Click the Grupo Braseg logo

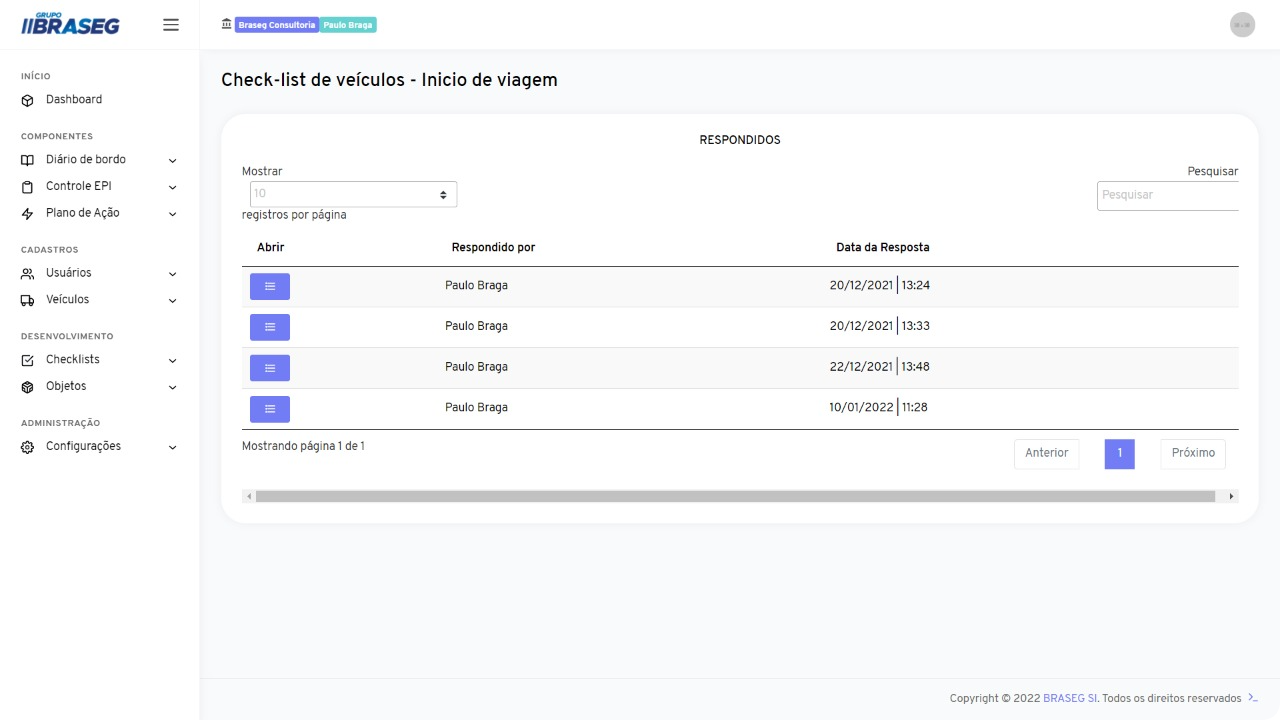70,24
